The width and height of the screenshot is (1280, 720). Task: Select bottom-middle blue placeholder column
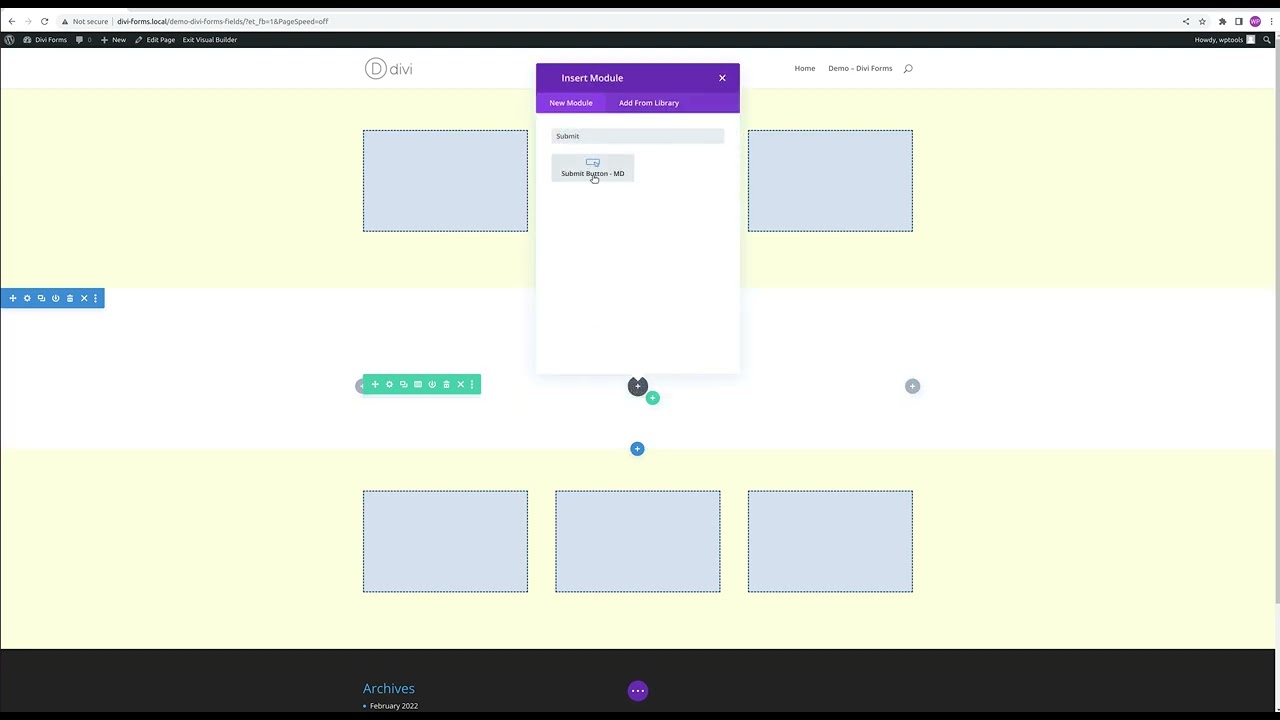tap(637, 541)
